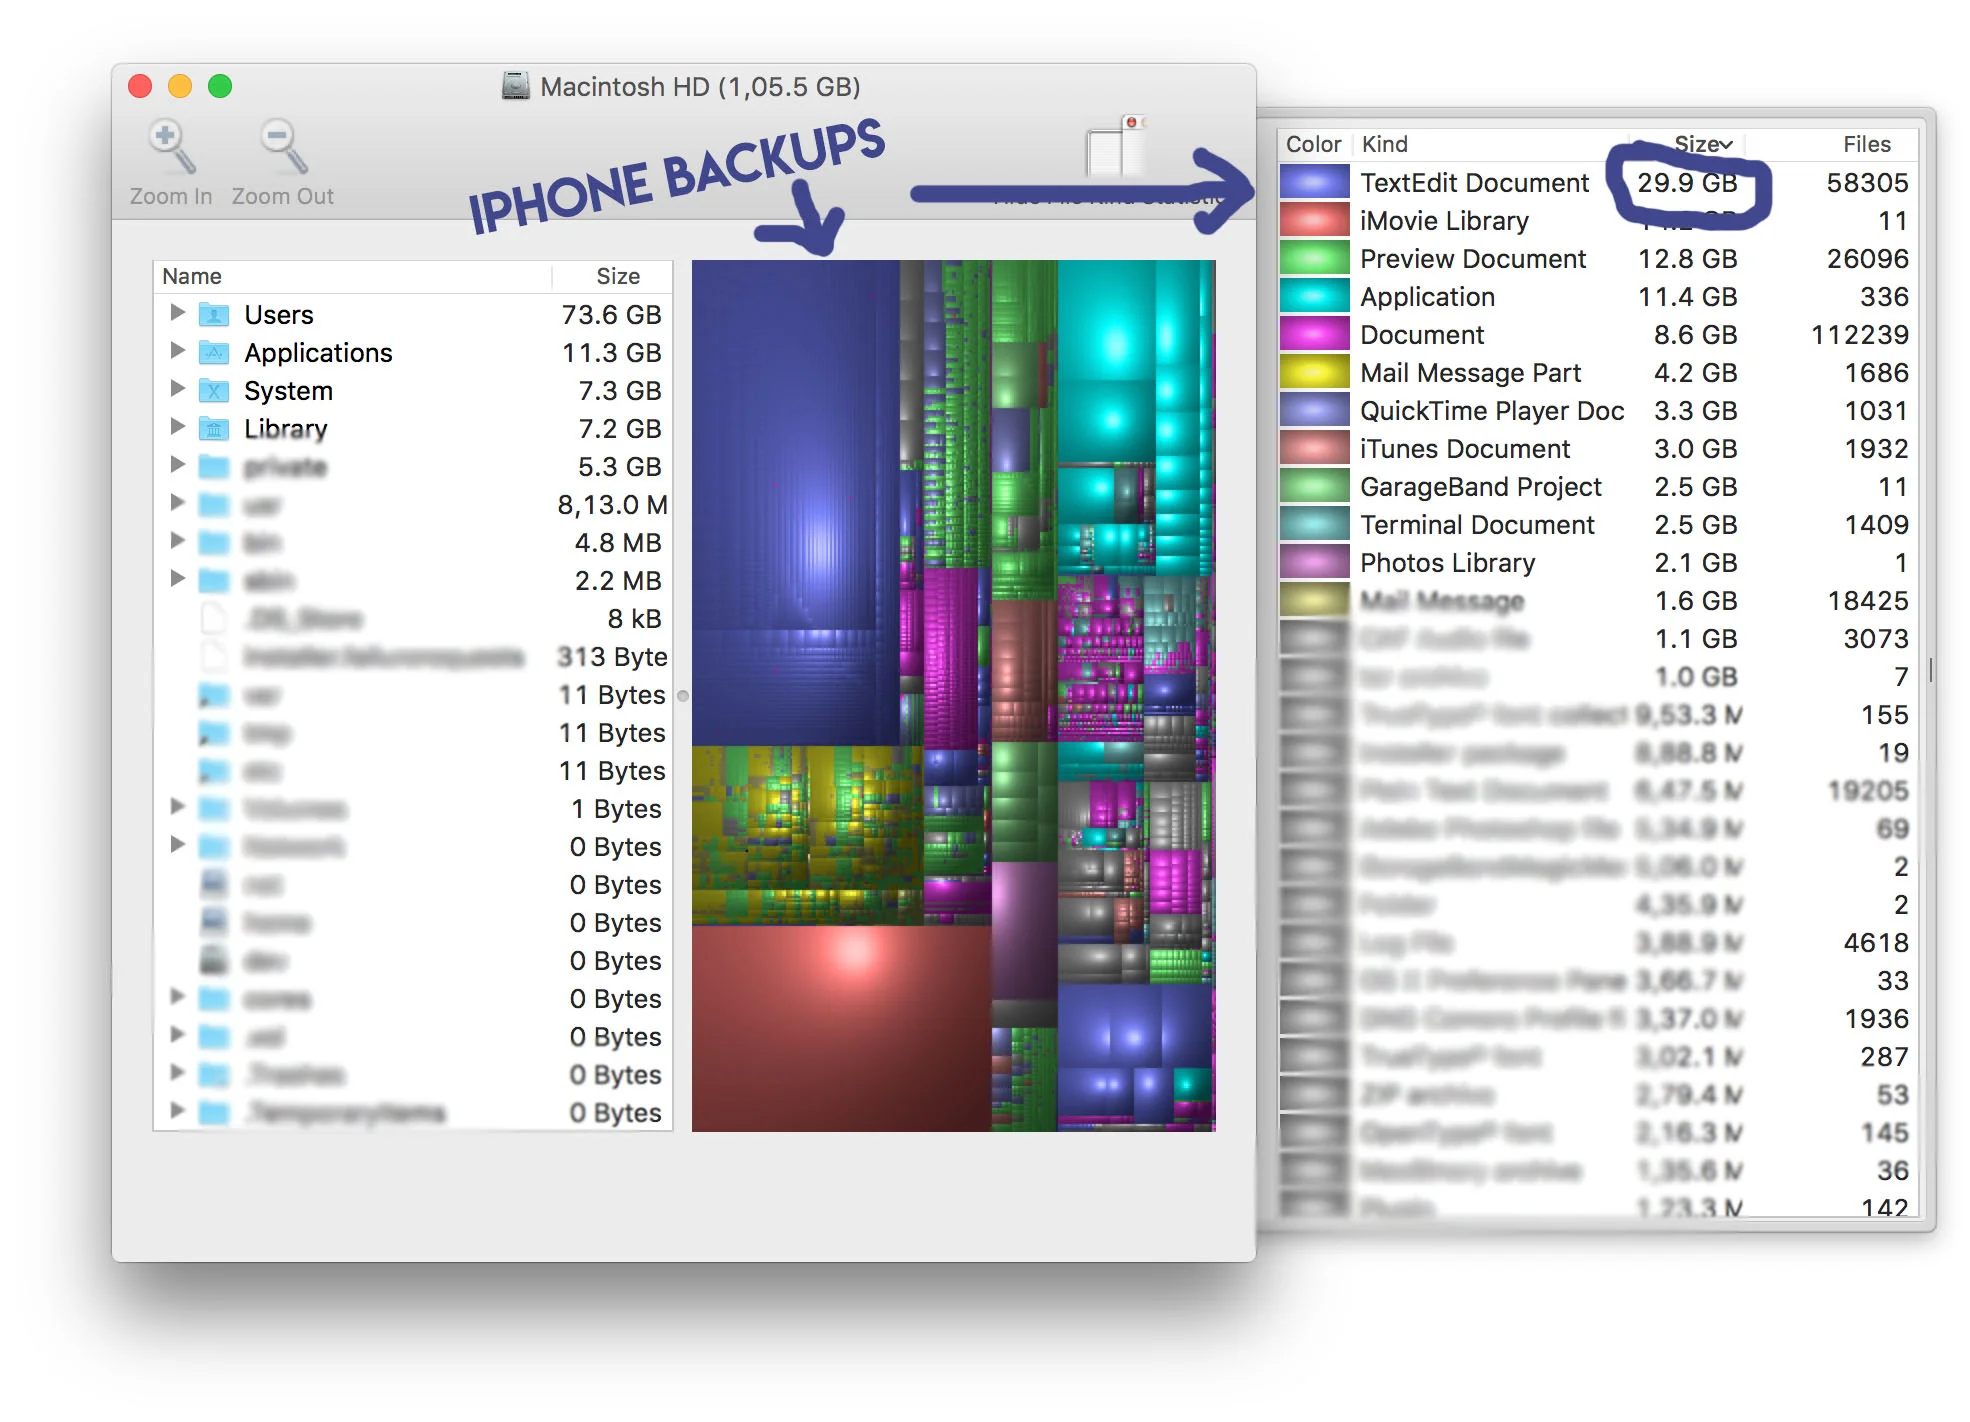Screen dimensions: 1970x1422
Task: Expand the Users folder disclosure triangle
Action: tap(178, 313)
